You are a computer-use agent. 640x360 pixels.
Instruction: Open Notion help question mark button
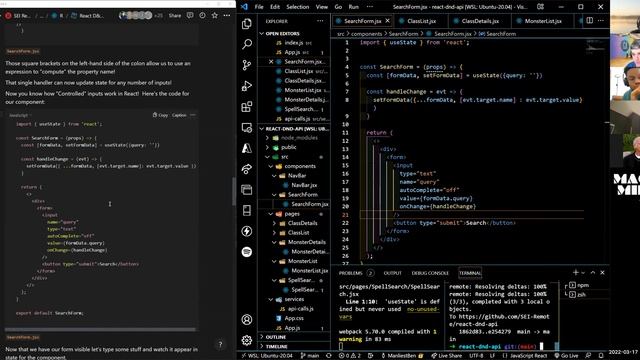[220, 344]
